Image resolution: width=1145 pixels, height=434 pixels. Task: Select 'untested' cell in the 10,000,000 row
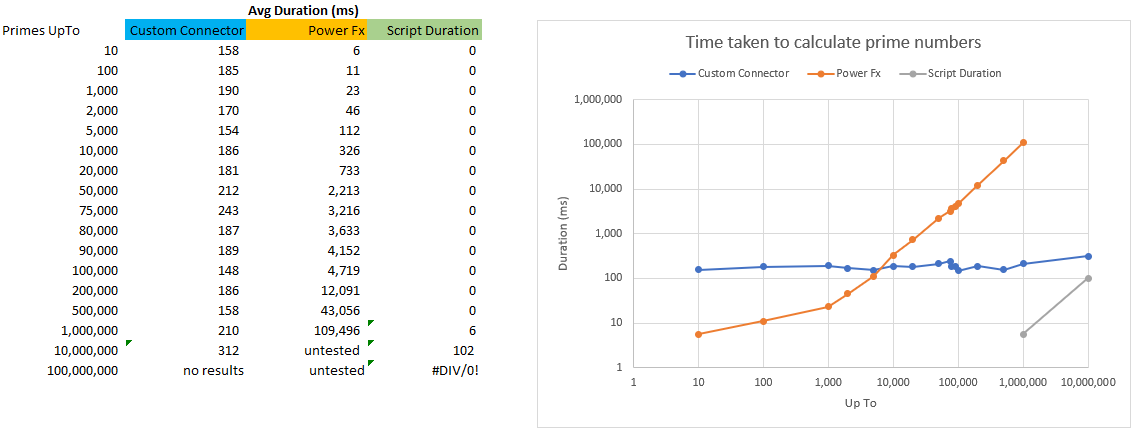tap(334, 351)
